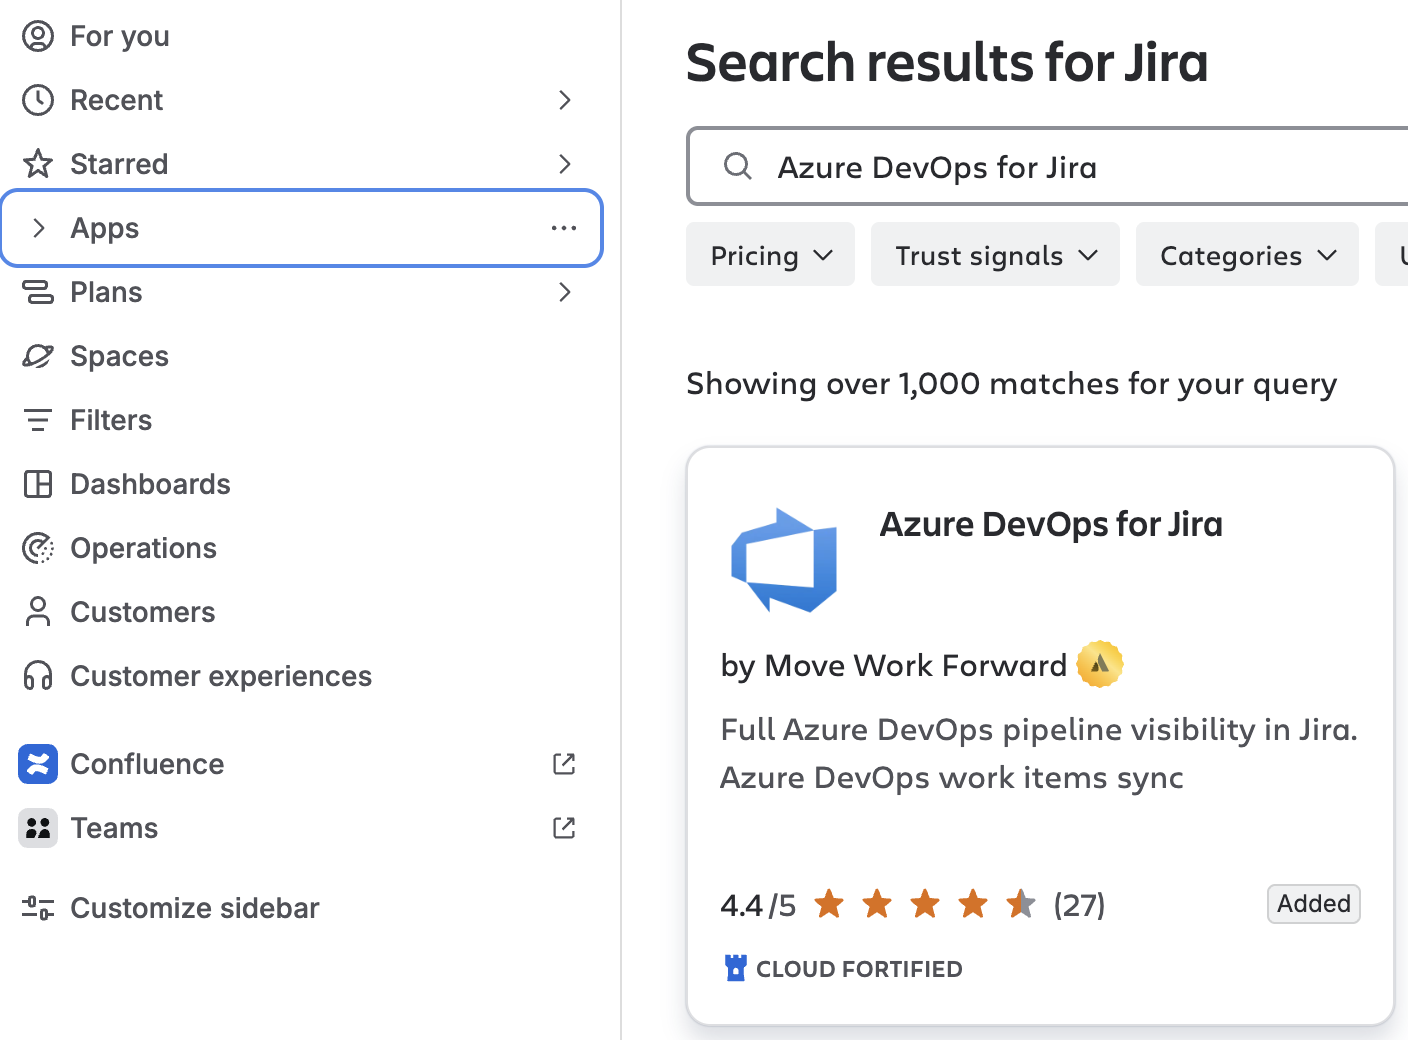Go to Customers in the sidebar
Screen dimensions: 1408x1040
click(x=143, y=612)
